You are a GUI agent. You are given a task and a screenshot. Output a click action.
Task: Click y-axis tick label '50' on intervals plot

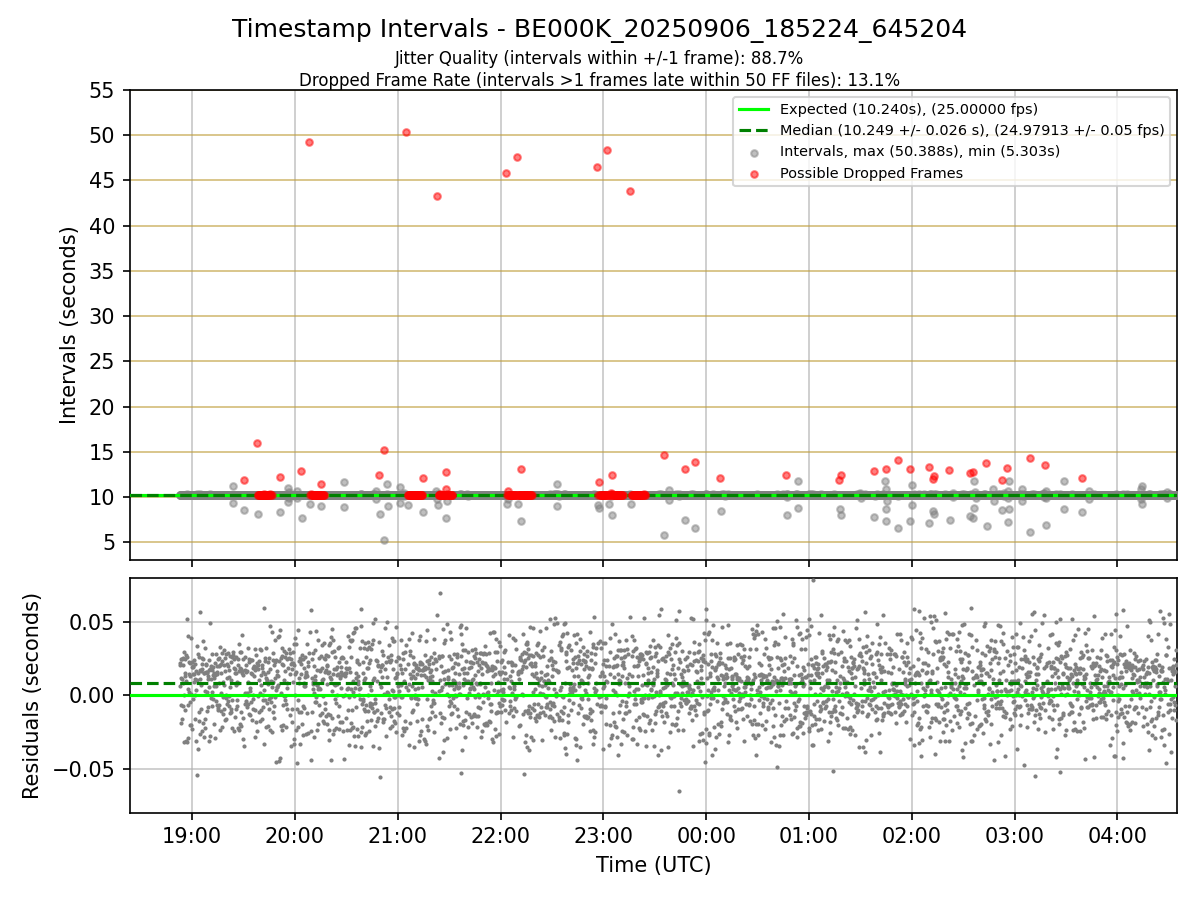[x=103, y=135]
